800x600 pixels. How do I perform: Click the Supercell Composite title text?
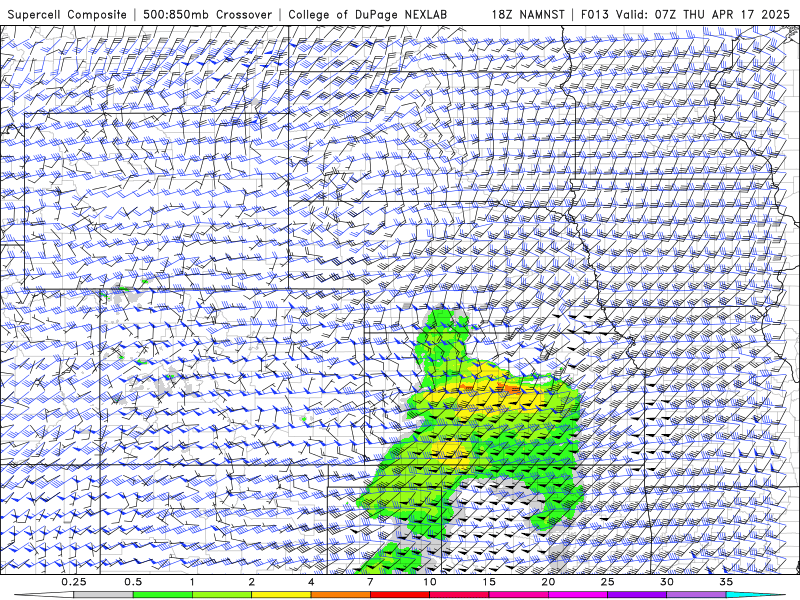(67, 14)
